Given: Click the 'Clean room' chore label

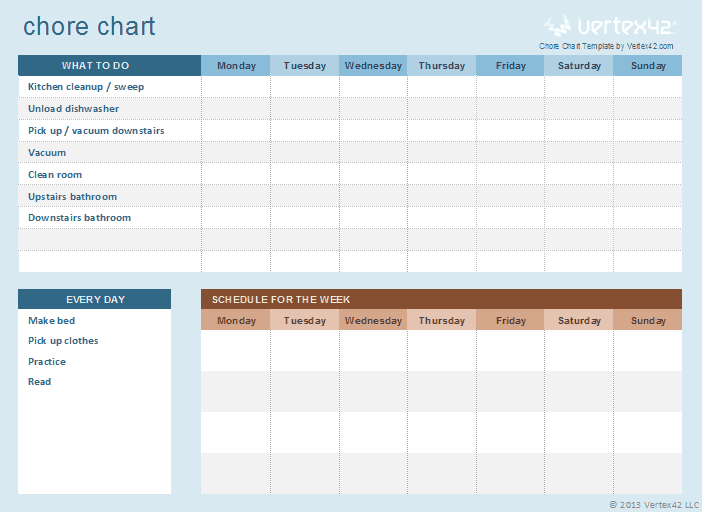Looking at the screenshot, I should point(55,175).
